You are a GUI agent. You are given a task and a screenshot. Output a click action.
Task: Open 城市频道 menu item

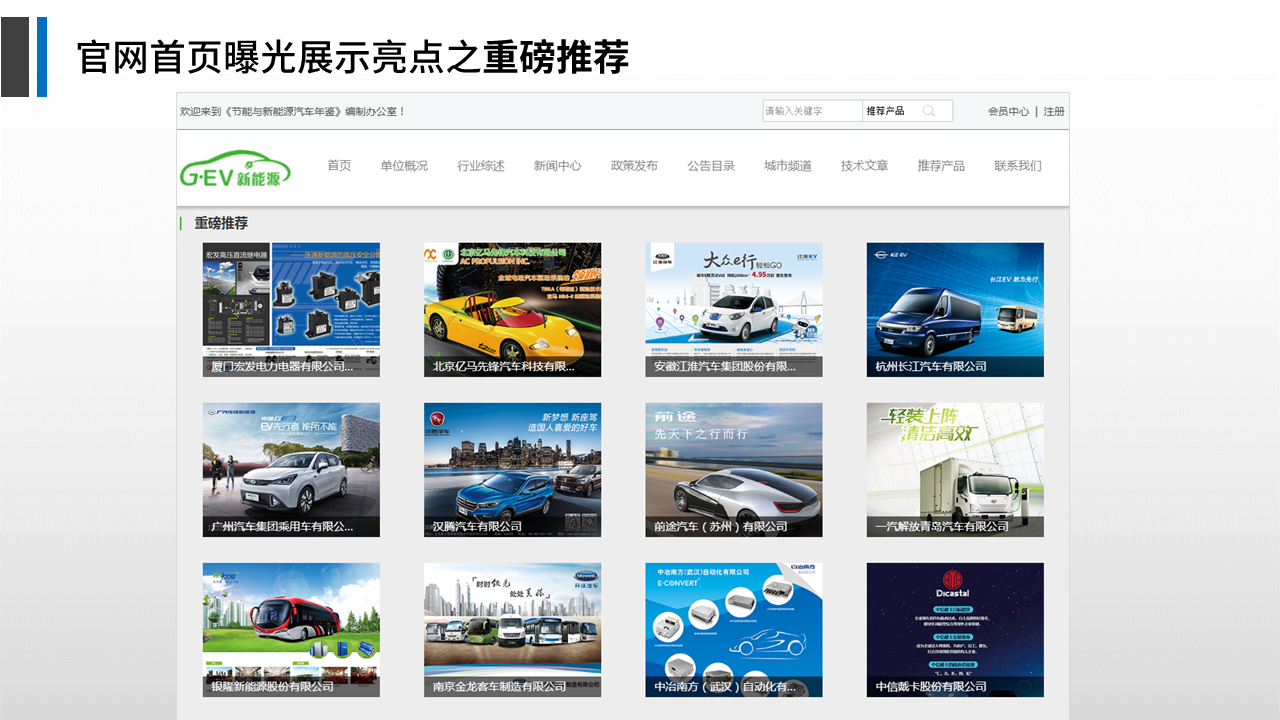[788, 166]
